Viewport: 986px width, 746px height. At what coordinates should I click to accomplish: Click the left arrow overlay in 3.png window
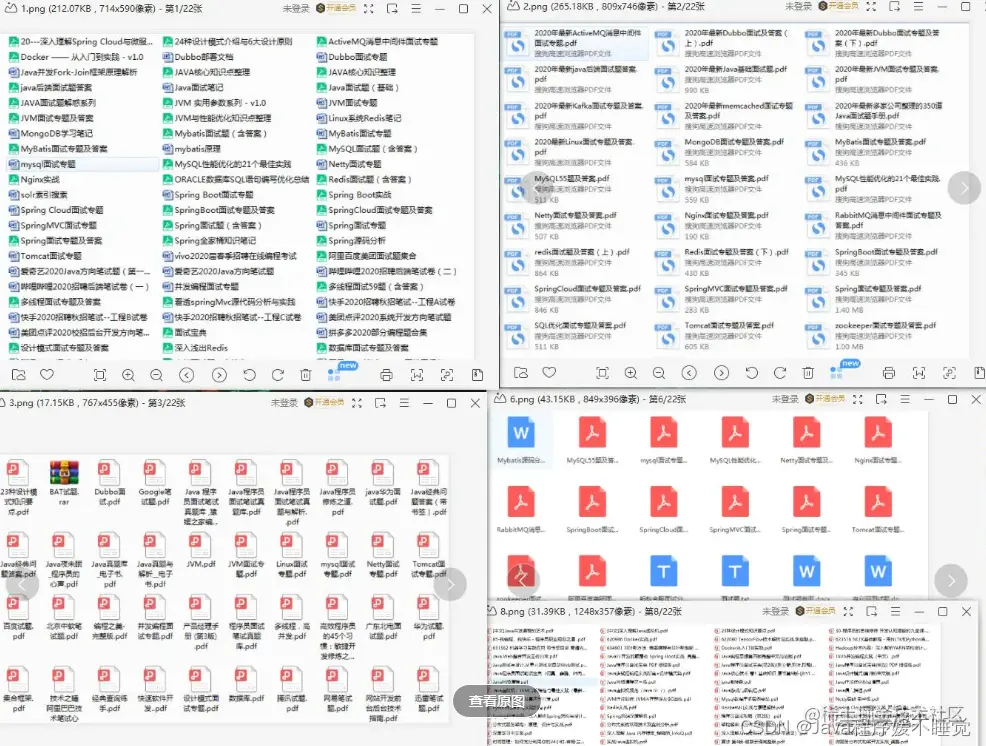click(x=22, y=584)
